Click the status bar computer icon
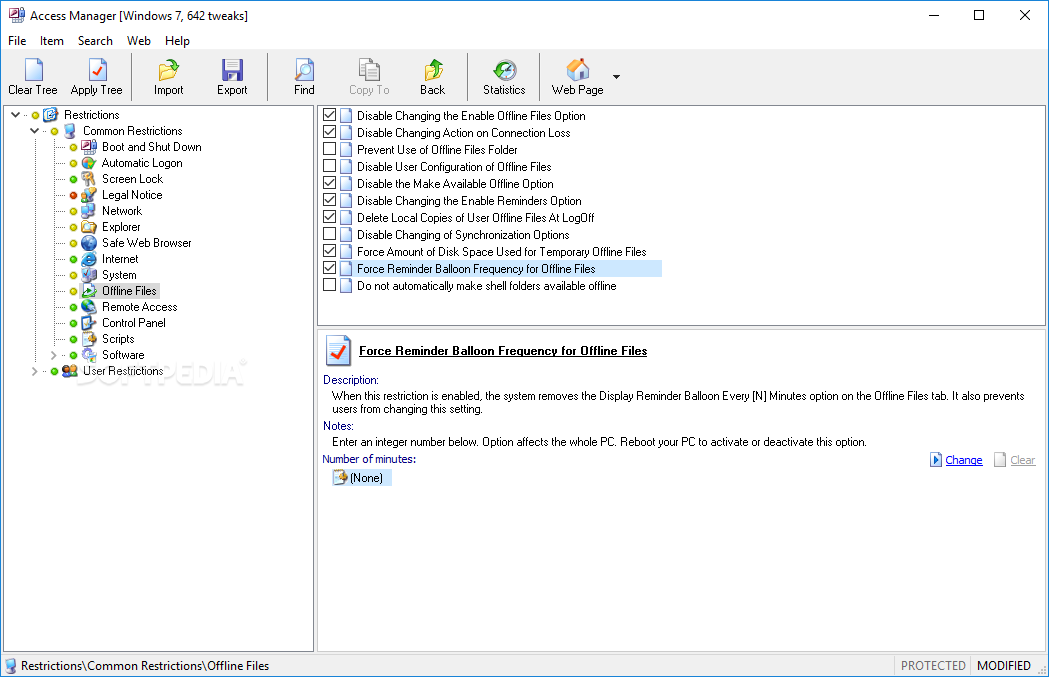The width and height of the screenshot is (1049, 677). 11,666
